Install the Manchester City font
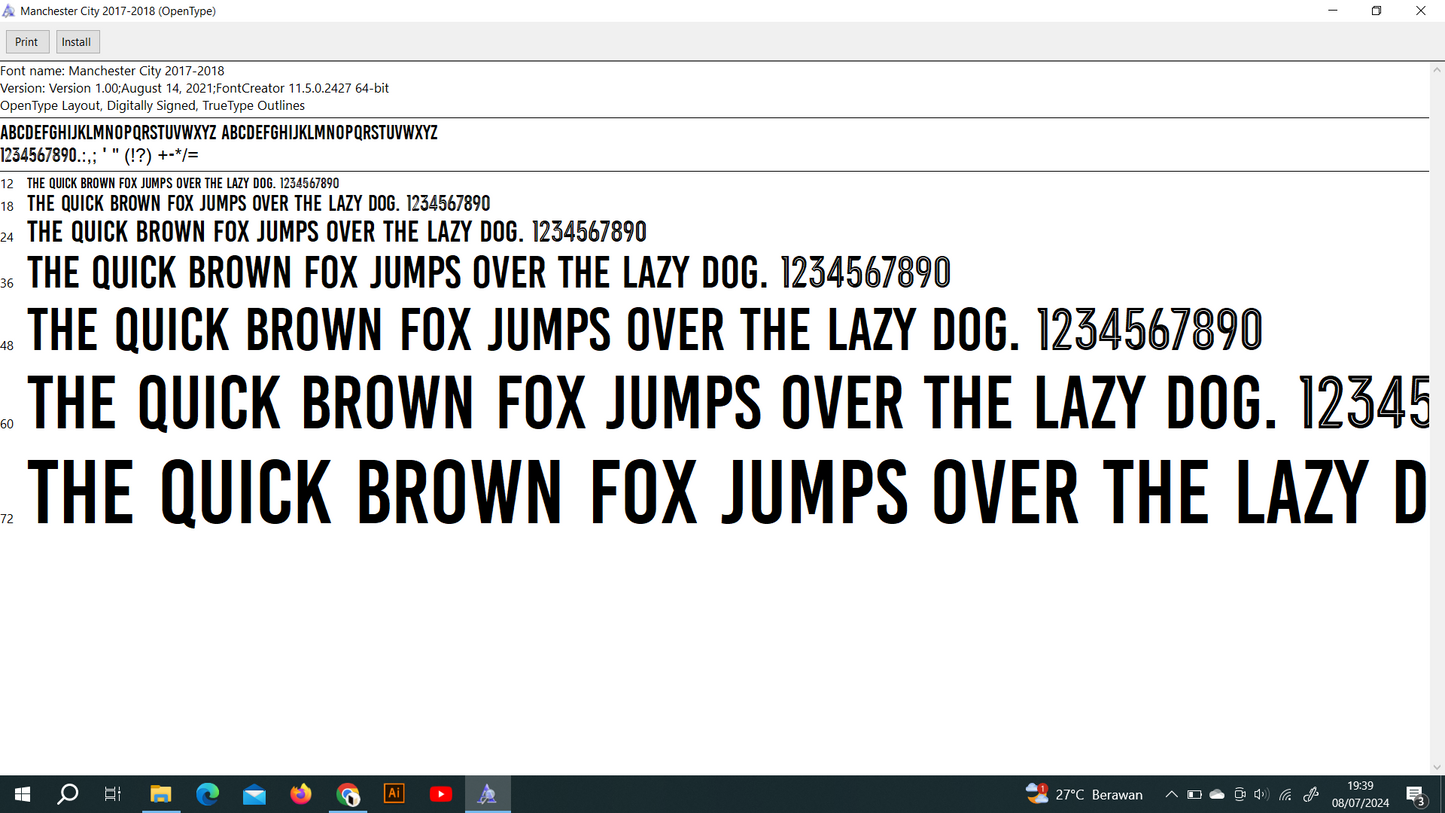 [x=77, y=42]
